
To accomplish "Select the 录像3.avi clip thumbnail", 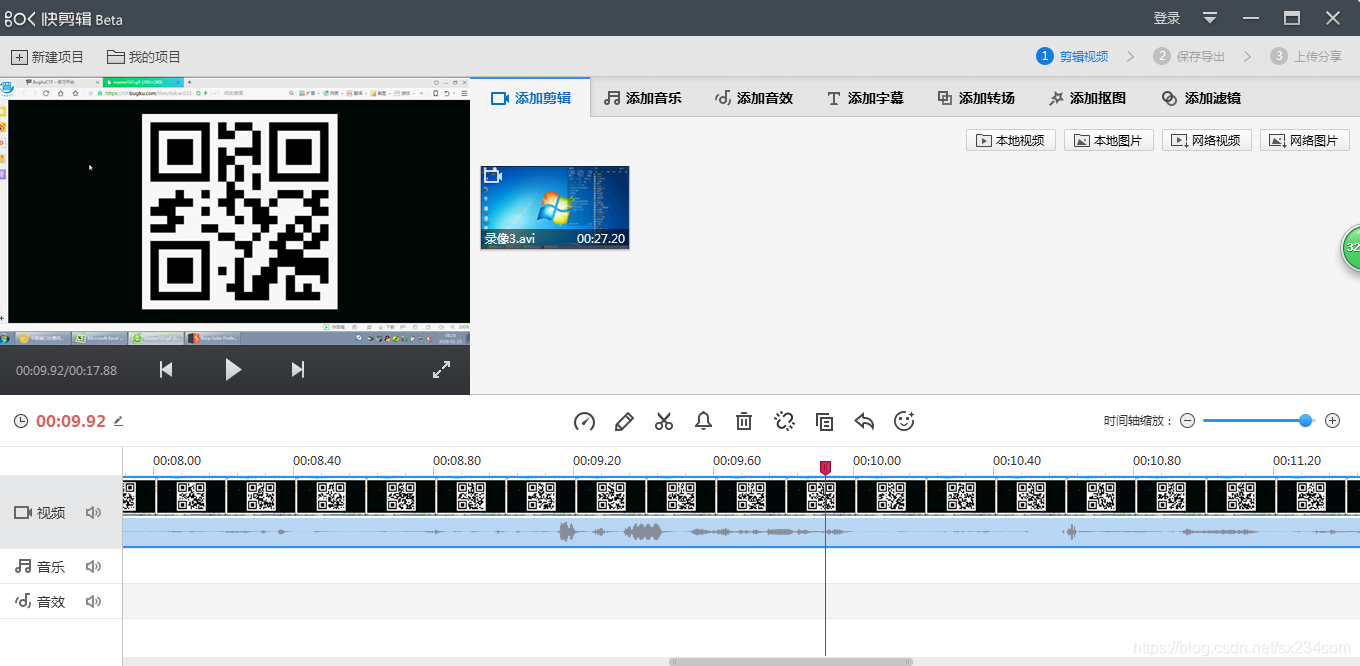I will point(555,207).
